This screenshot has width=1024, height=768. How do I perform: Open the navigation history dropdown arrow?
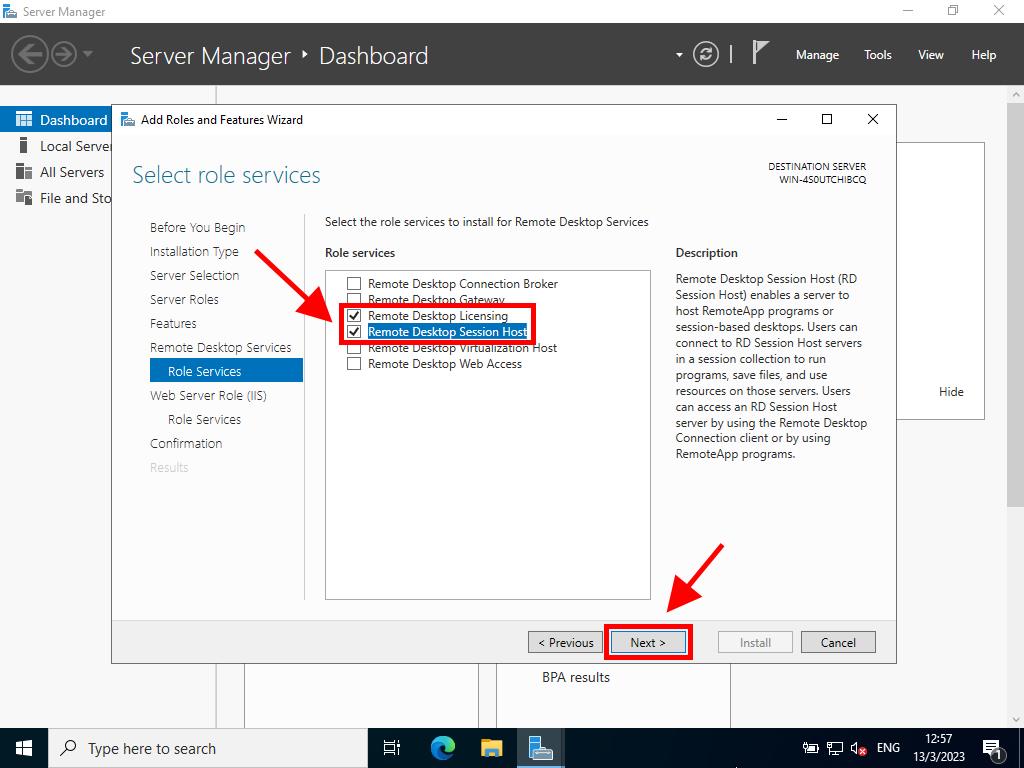88,54
